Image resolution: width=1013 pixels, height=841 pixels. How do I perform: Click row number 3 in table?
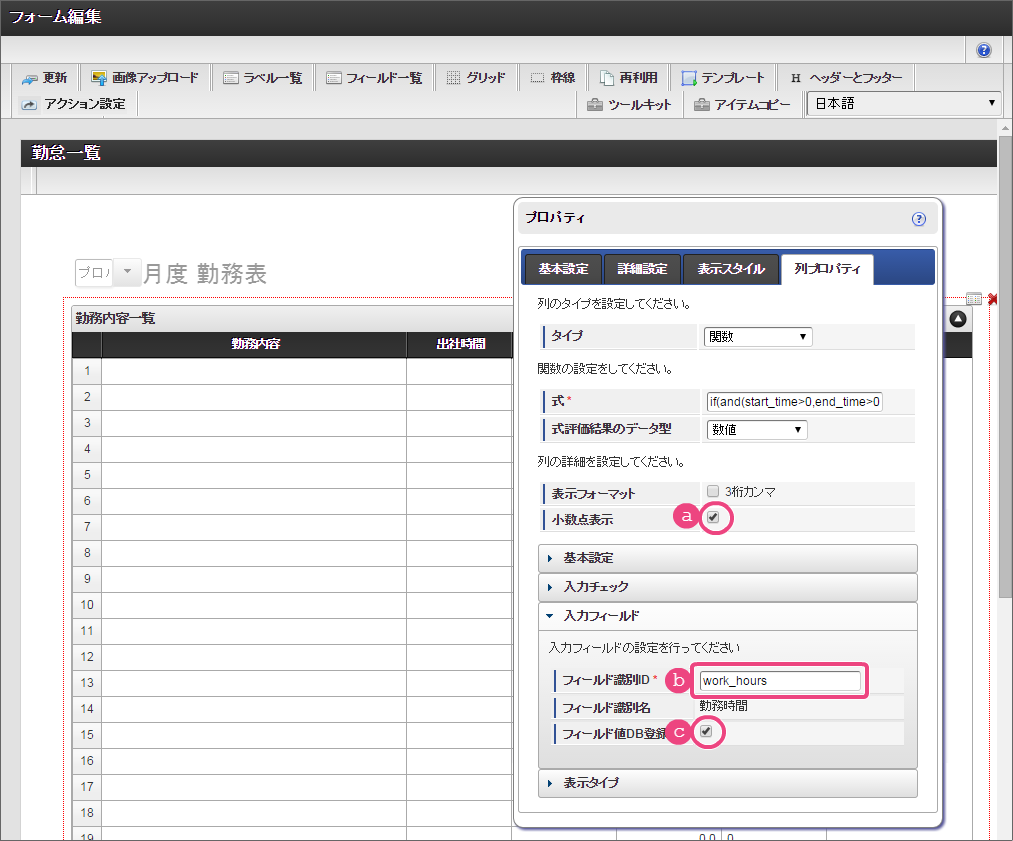[x=87, y=423]
